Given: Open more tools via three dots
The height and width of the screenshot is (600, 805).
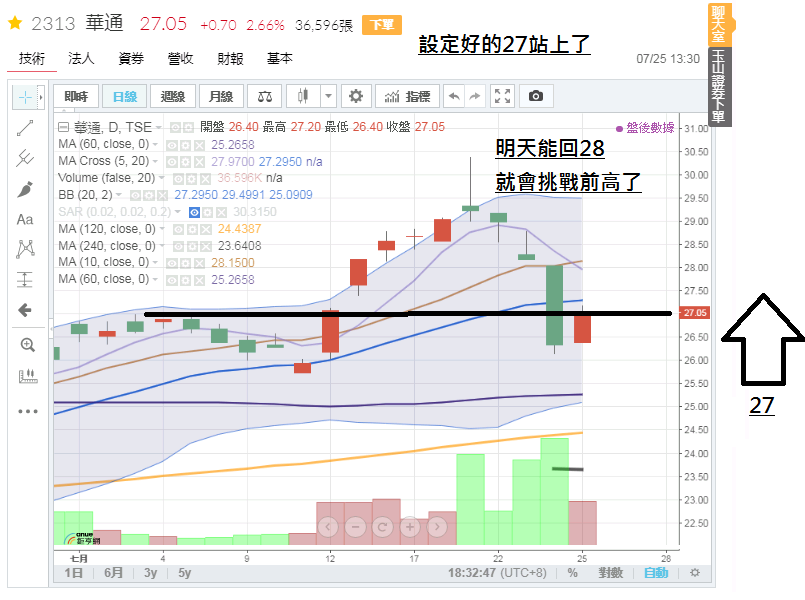Looking at the screenshot, I should [x=28, y=411].
